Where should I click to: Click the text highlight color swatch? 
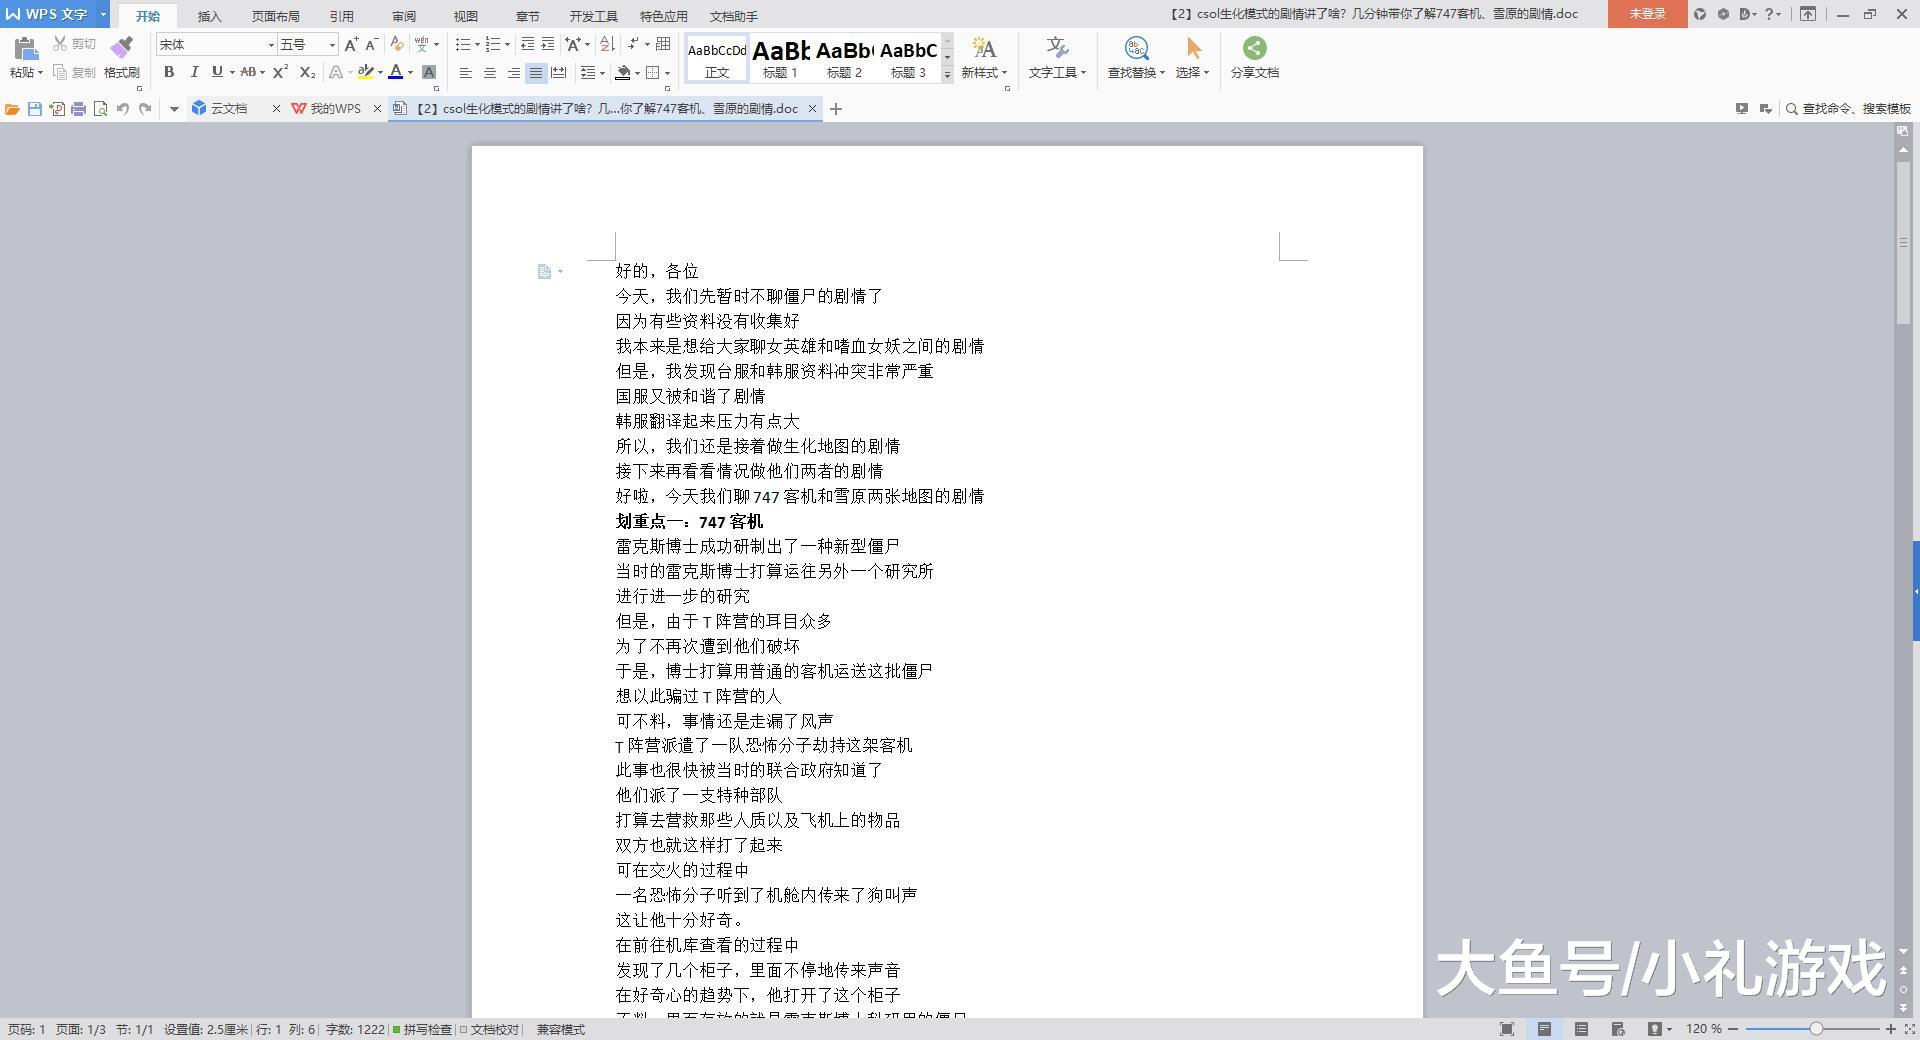pos(366,72)
